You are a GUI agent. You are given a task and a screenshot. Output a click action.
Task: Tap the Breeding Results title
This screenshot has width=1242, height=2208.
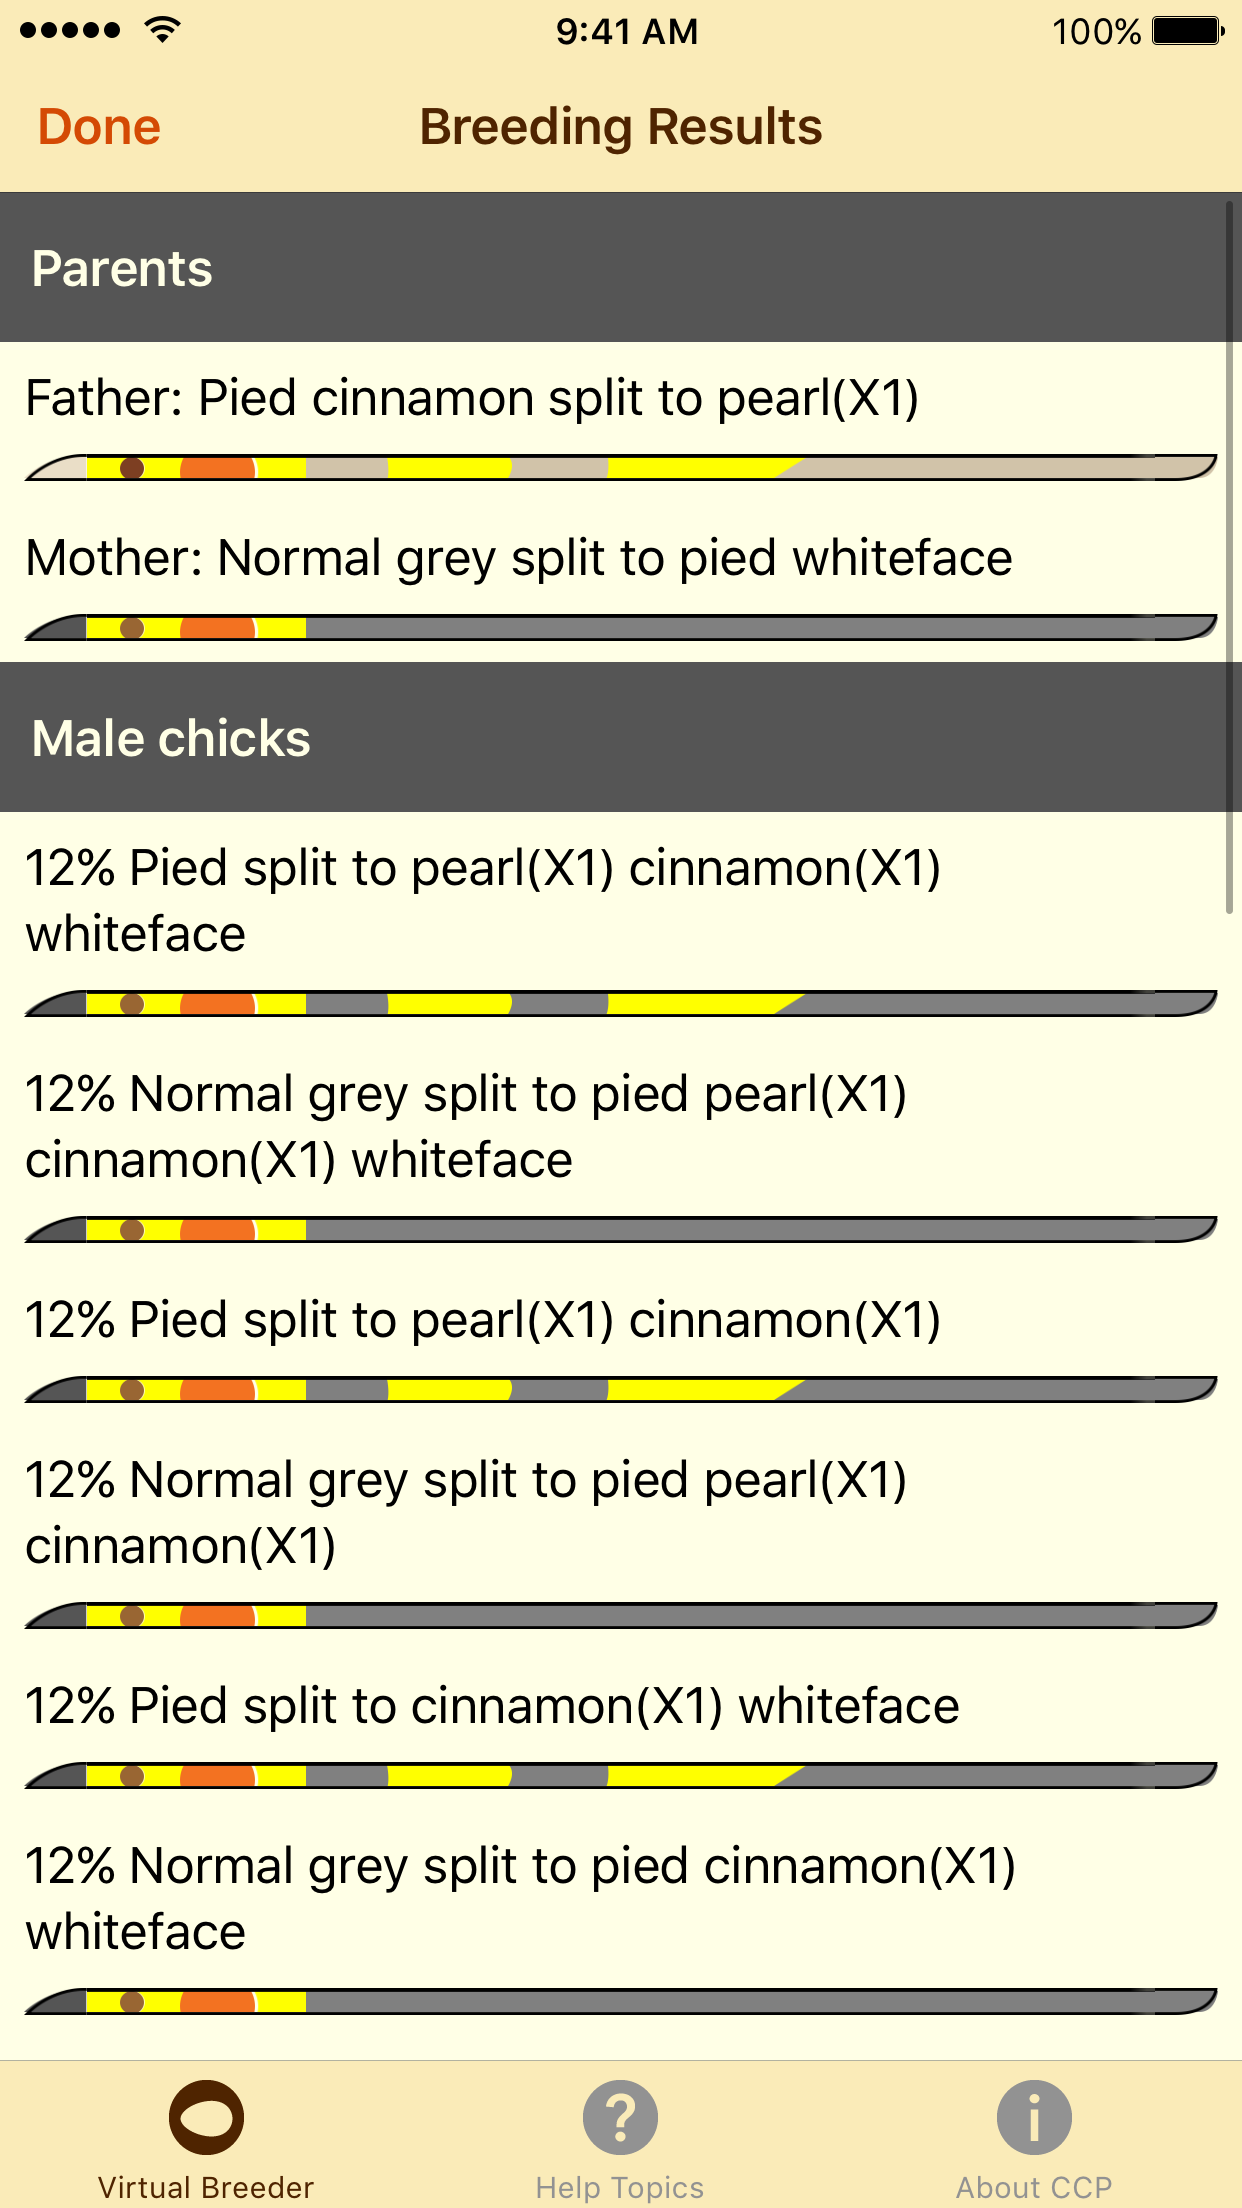point(620,126)
